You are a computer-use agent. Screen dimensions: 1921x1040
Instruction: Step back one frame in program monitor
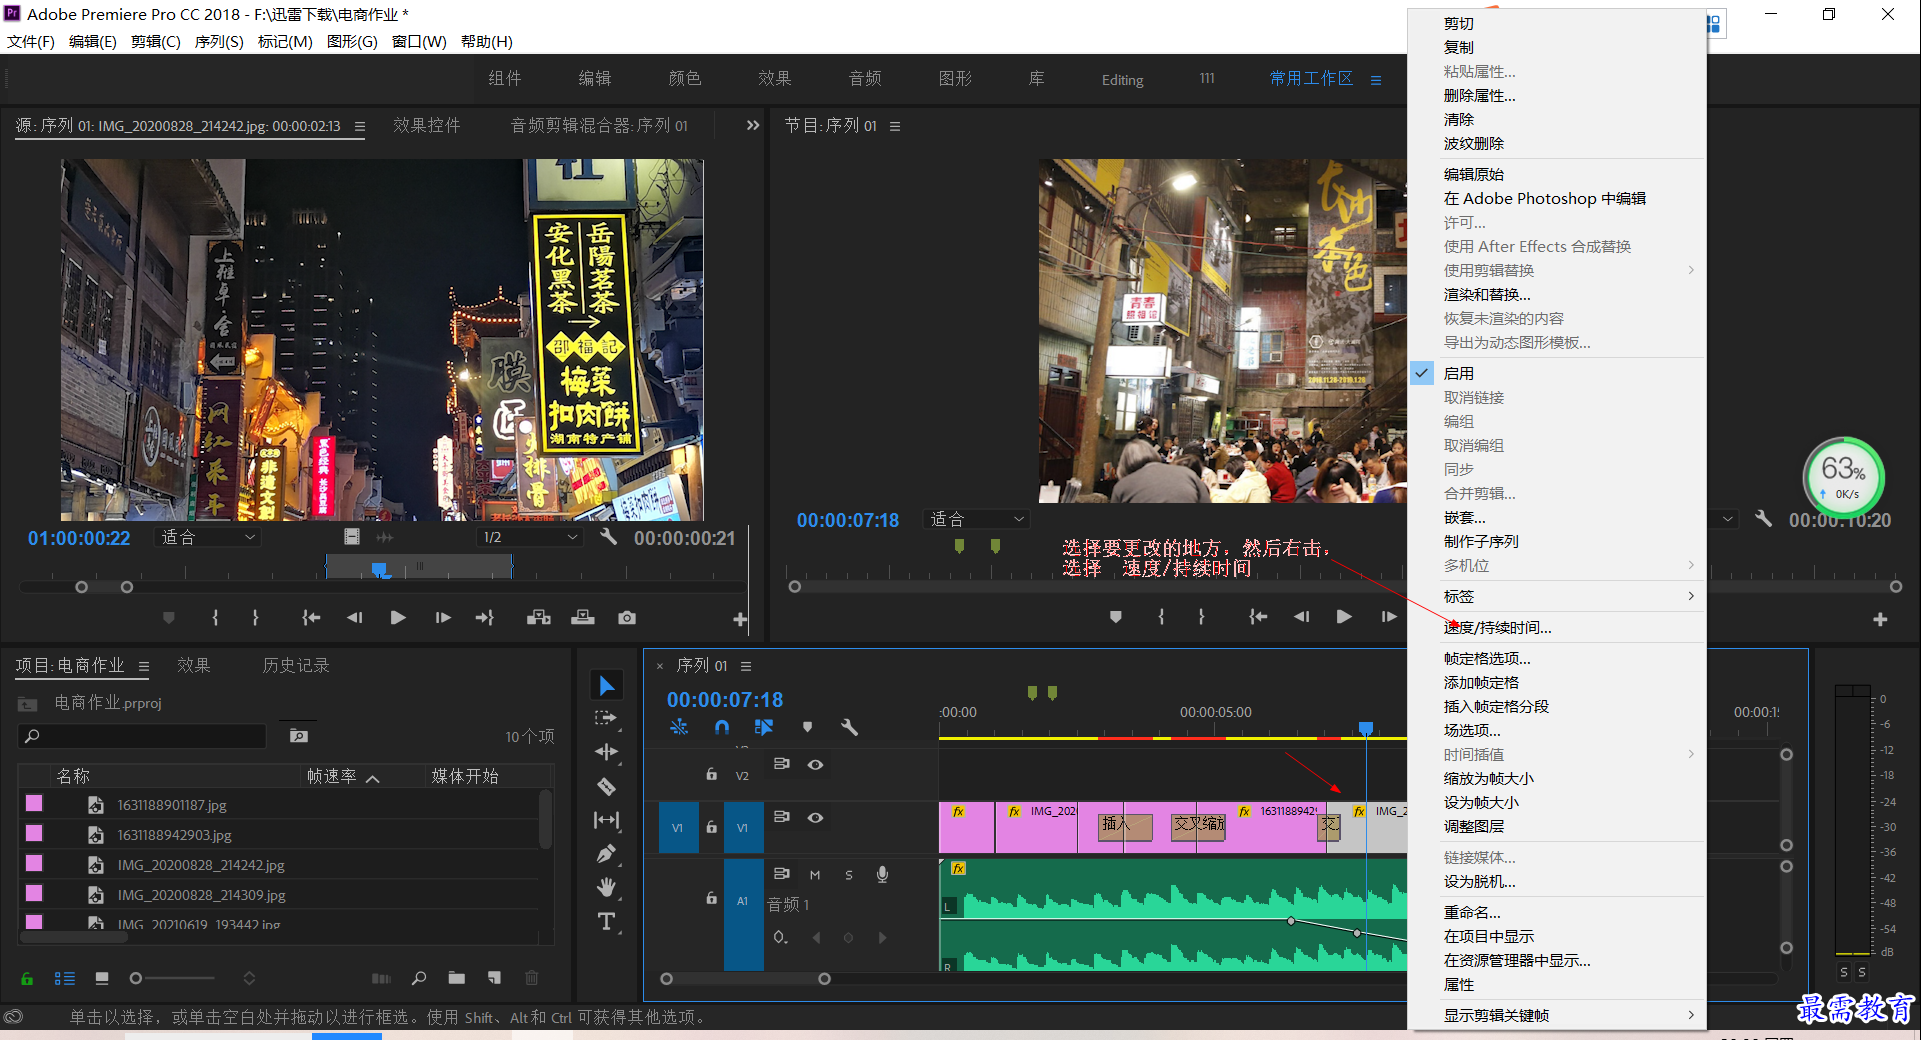pos(1301,617)
